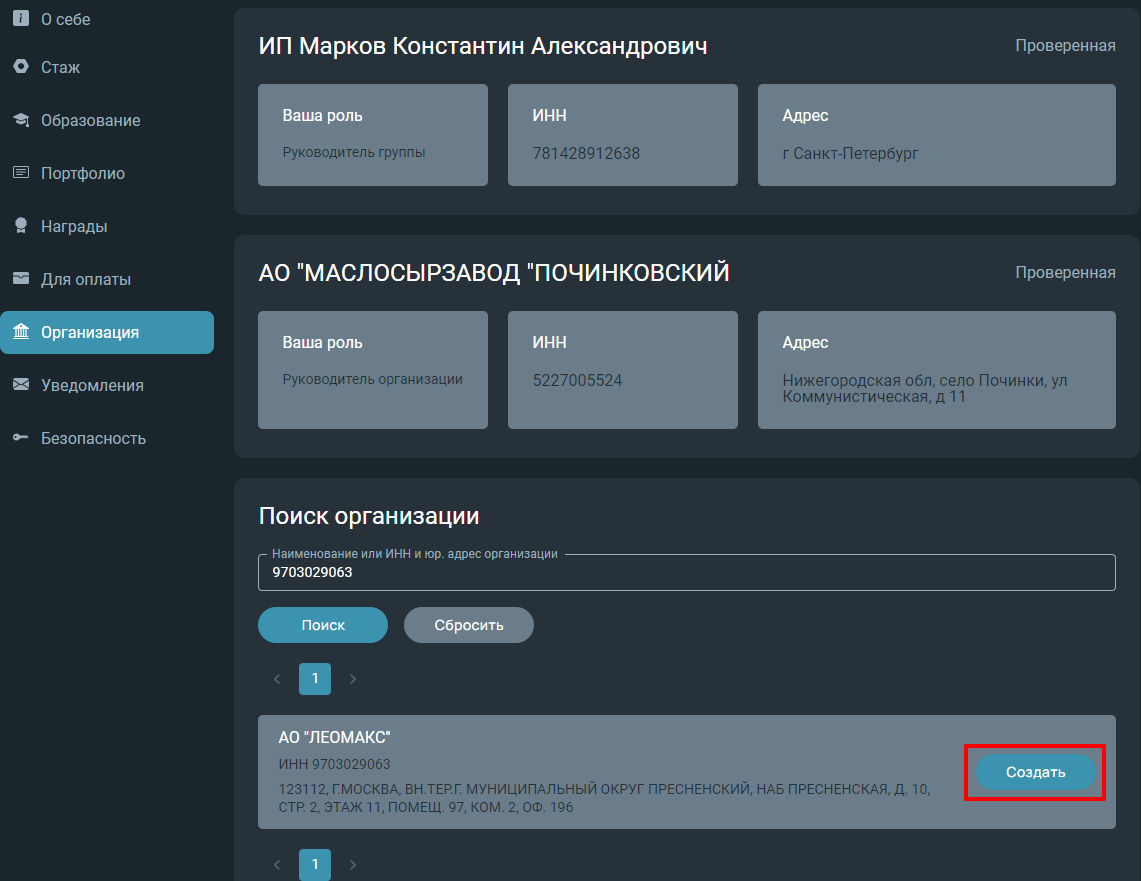Click the hexagon icon beside Стаж

click(x=21, y=66)
